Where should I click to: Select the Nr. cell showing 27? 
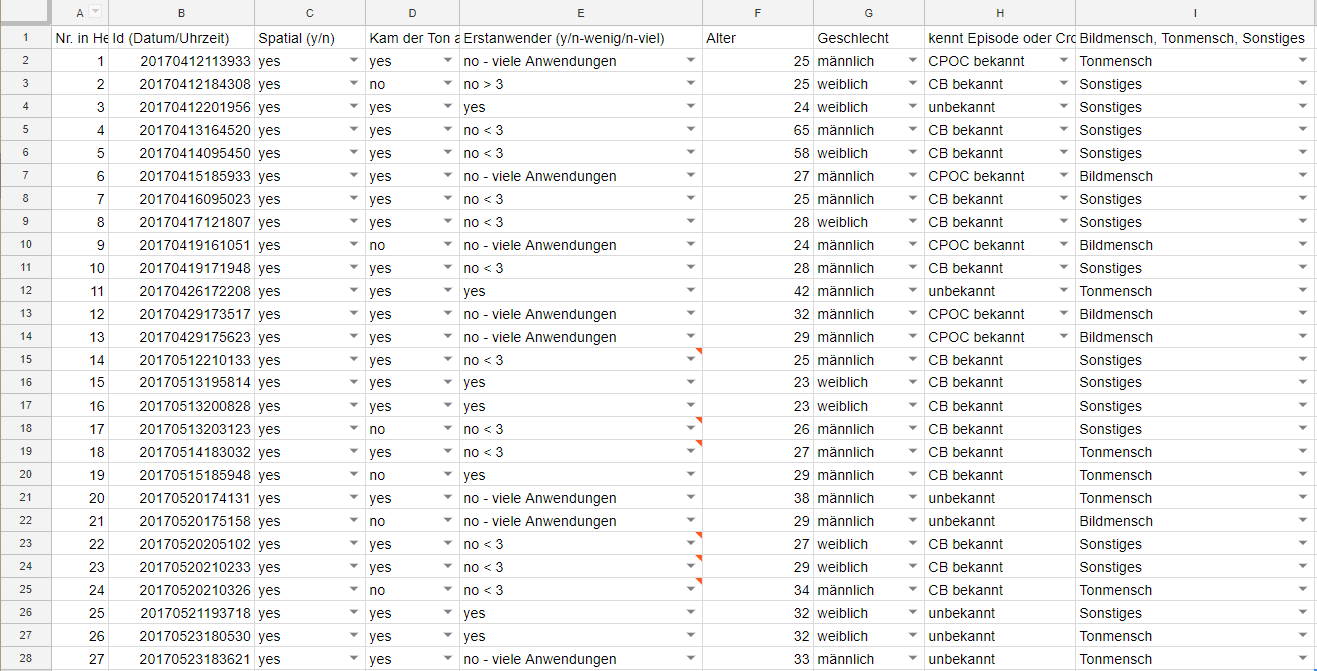click(x=79, y=659)
